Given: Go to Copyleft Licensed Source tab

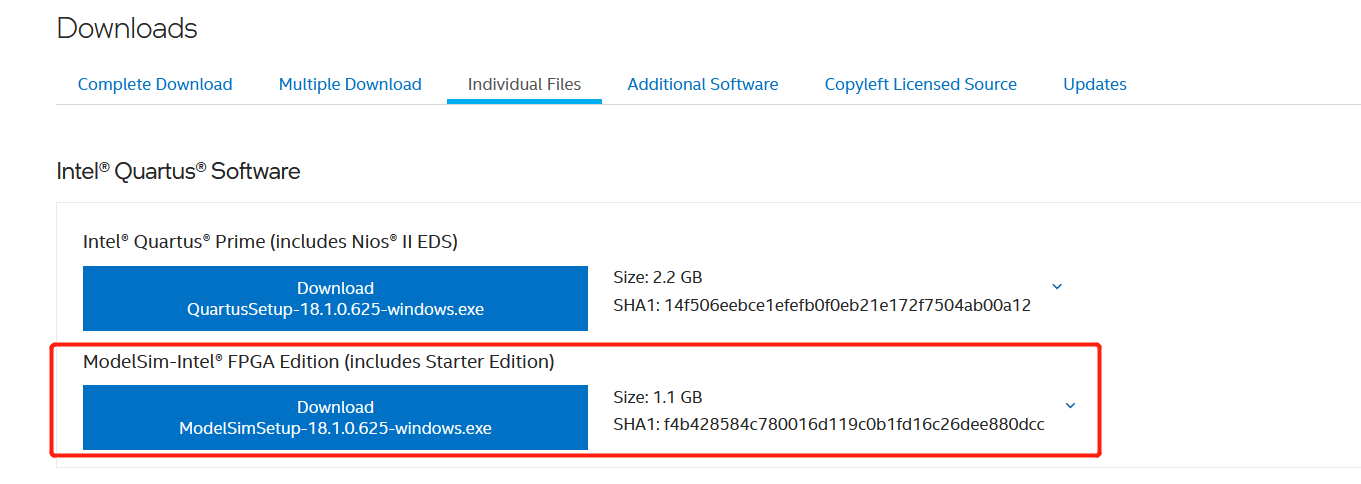Looking at the screenshot, I should [x=920, y=85].
